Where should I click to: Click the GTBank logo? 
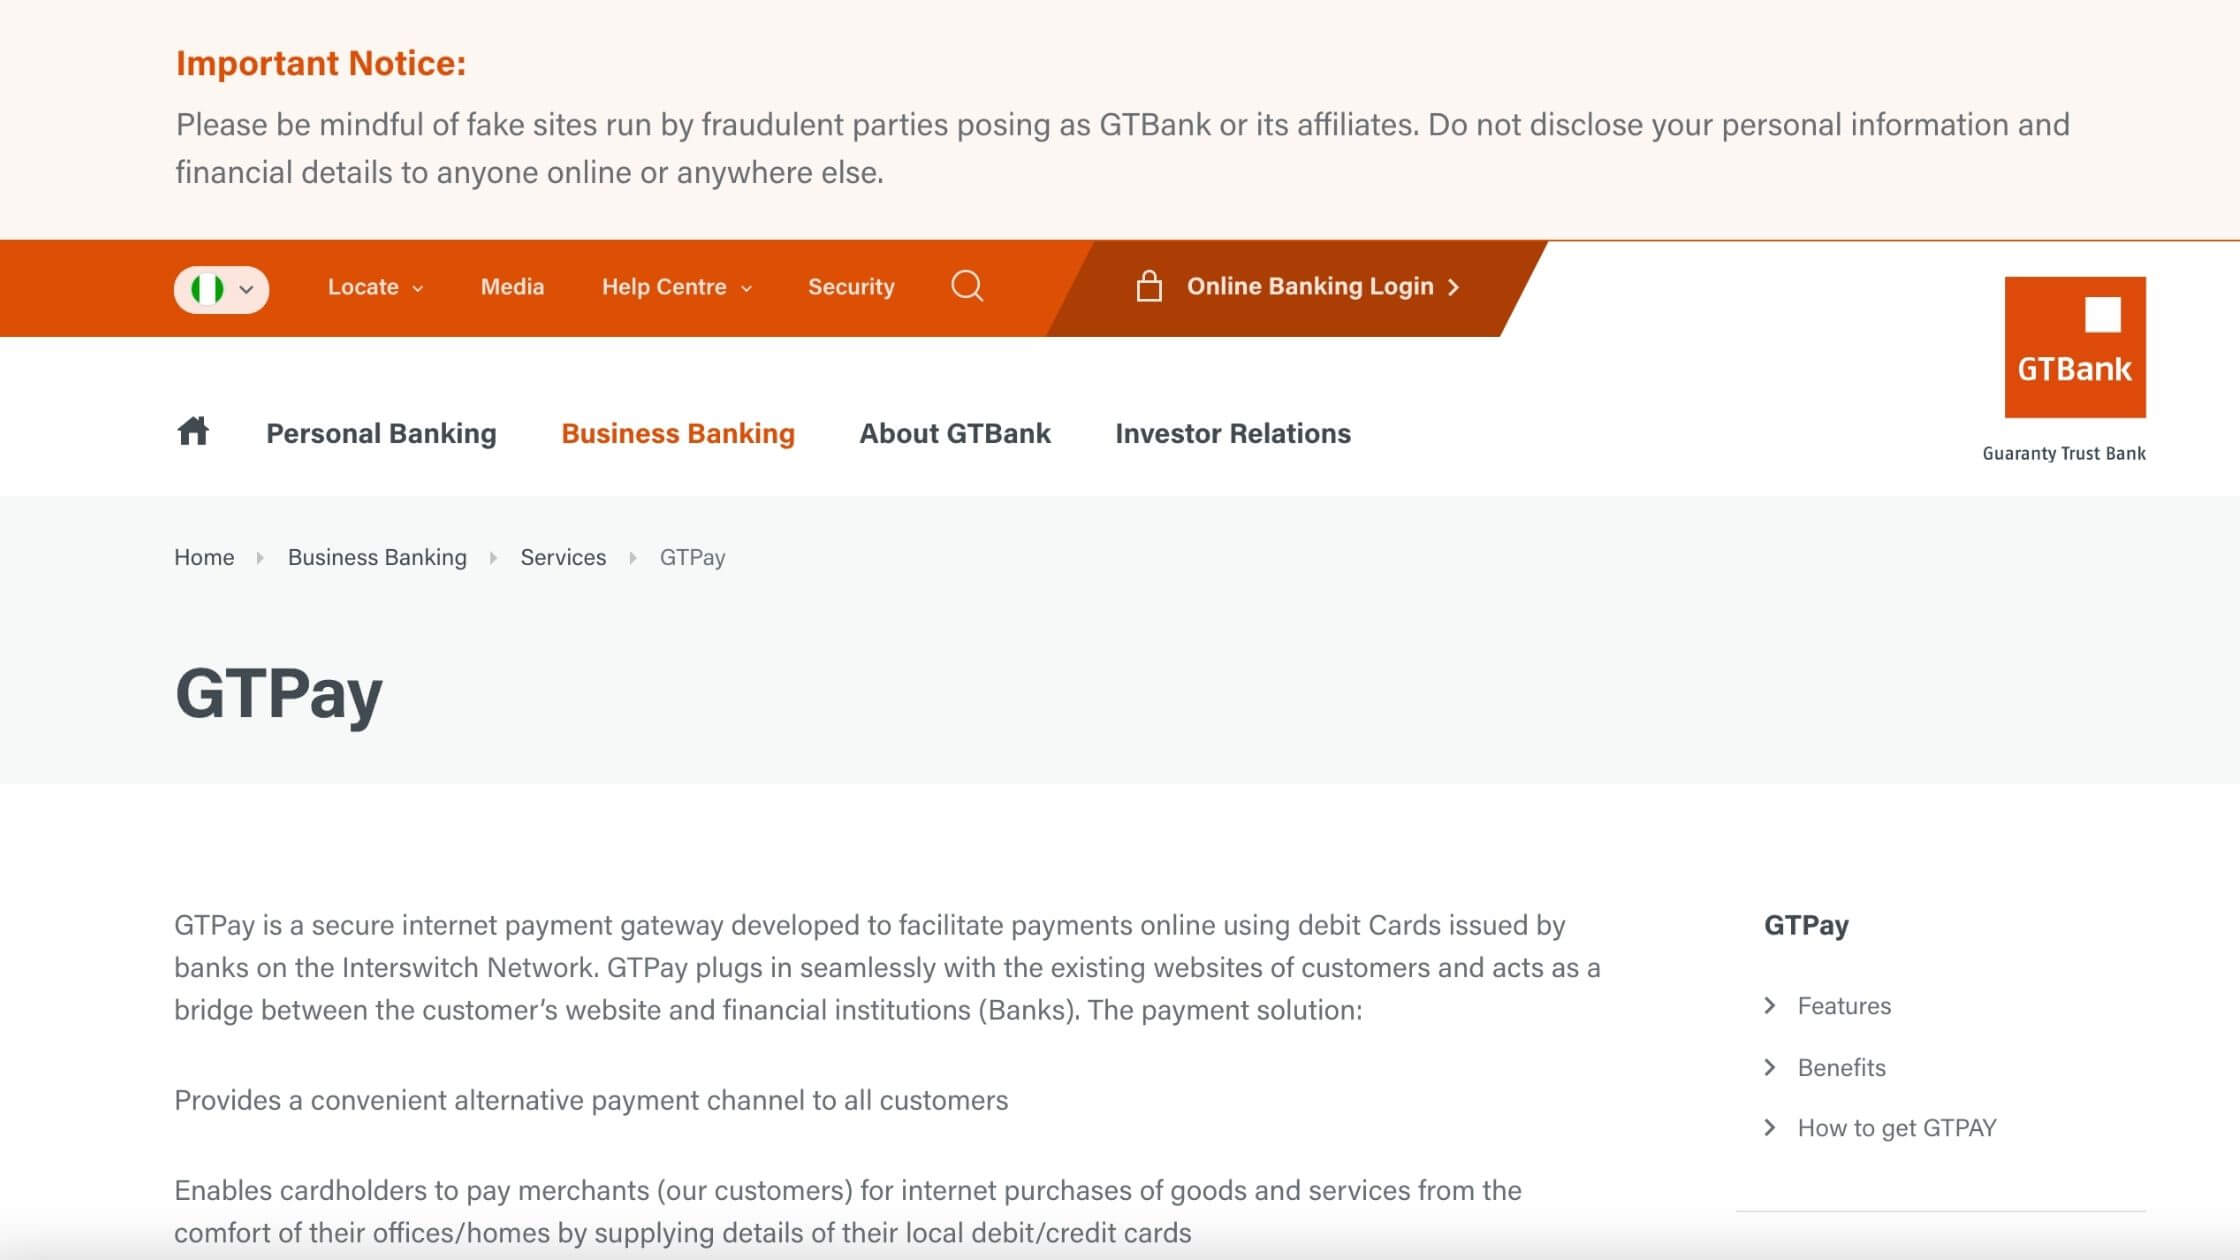2075,347
